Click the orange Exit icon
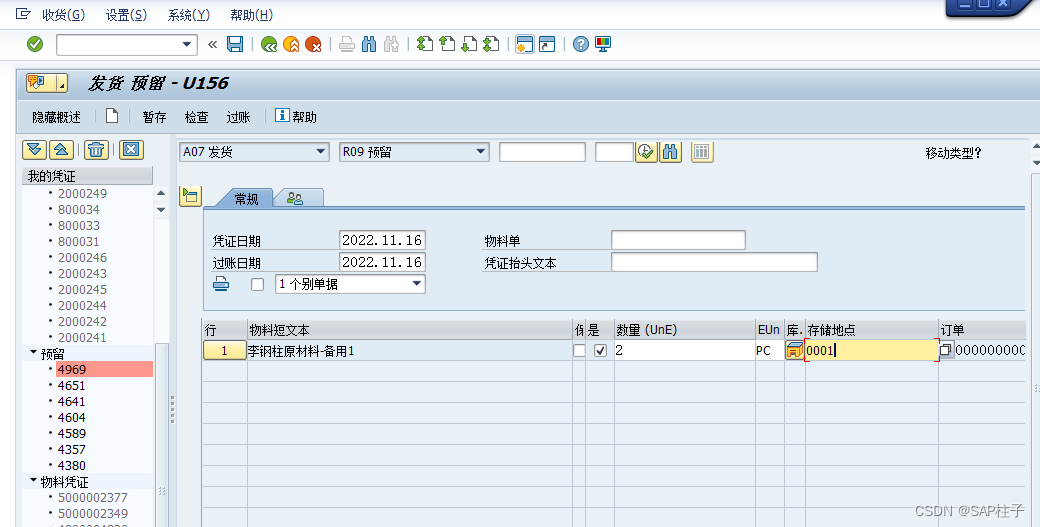The image size is (1040, 527). tap(291, 44)
